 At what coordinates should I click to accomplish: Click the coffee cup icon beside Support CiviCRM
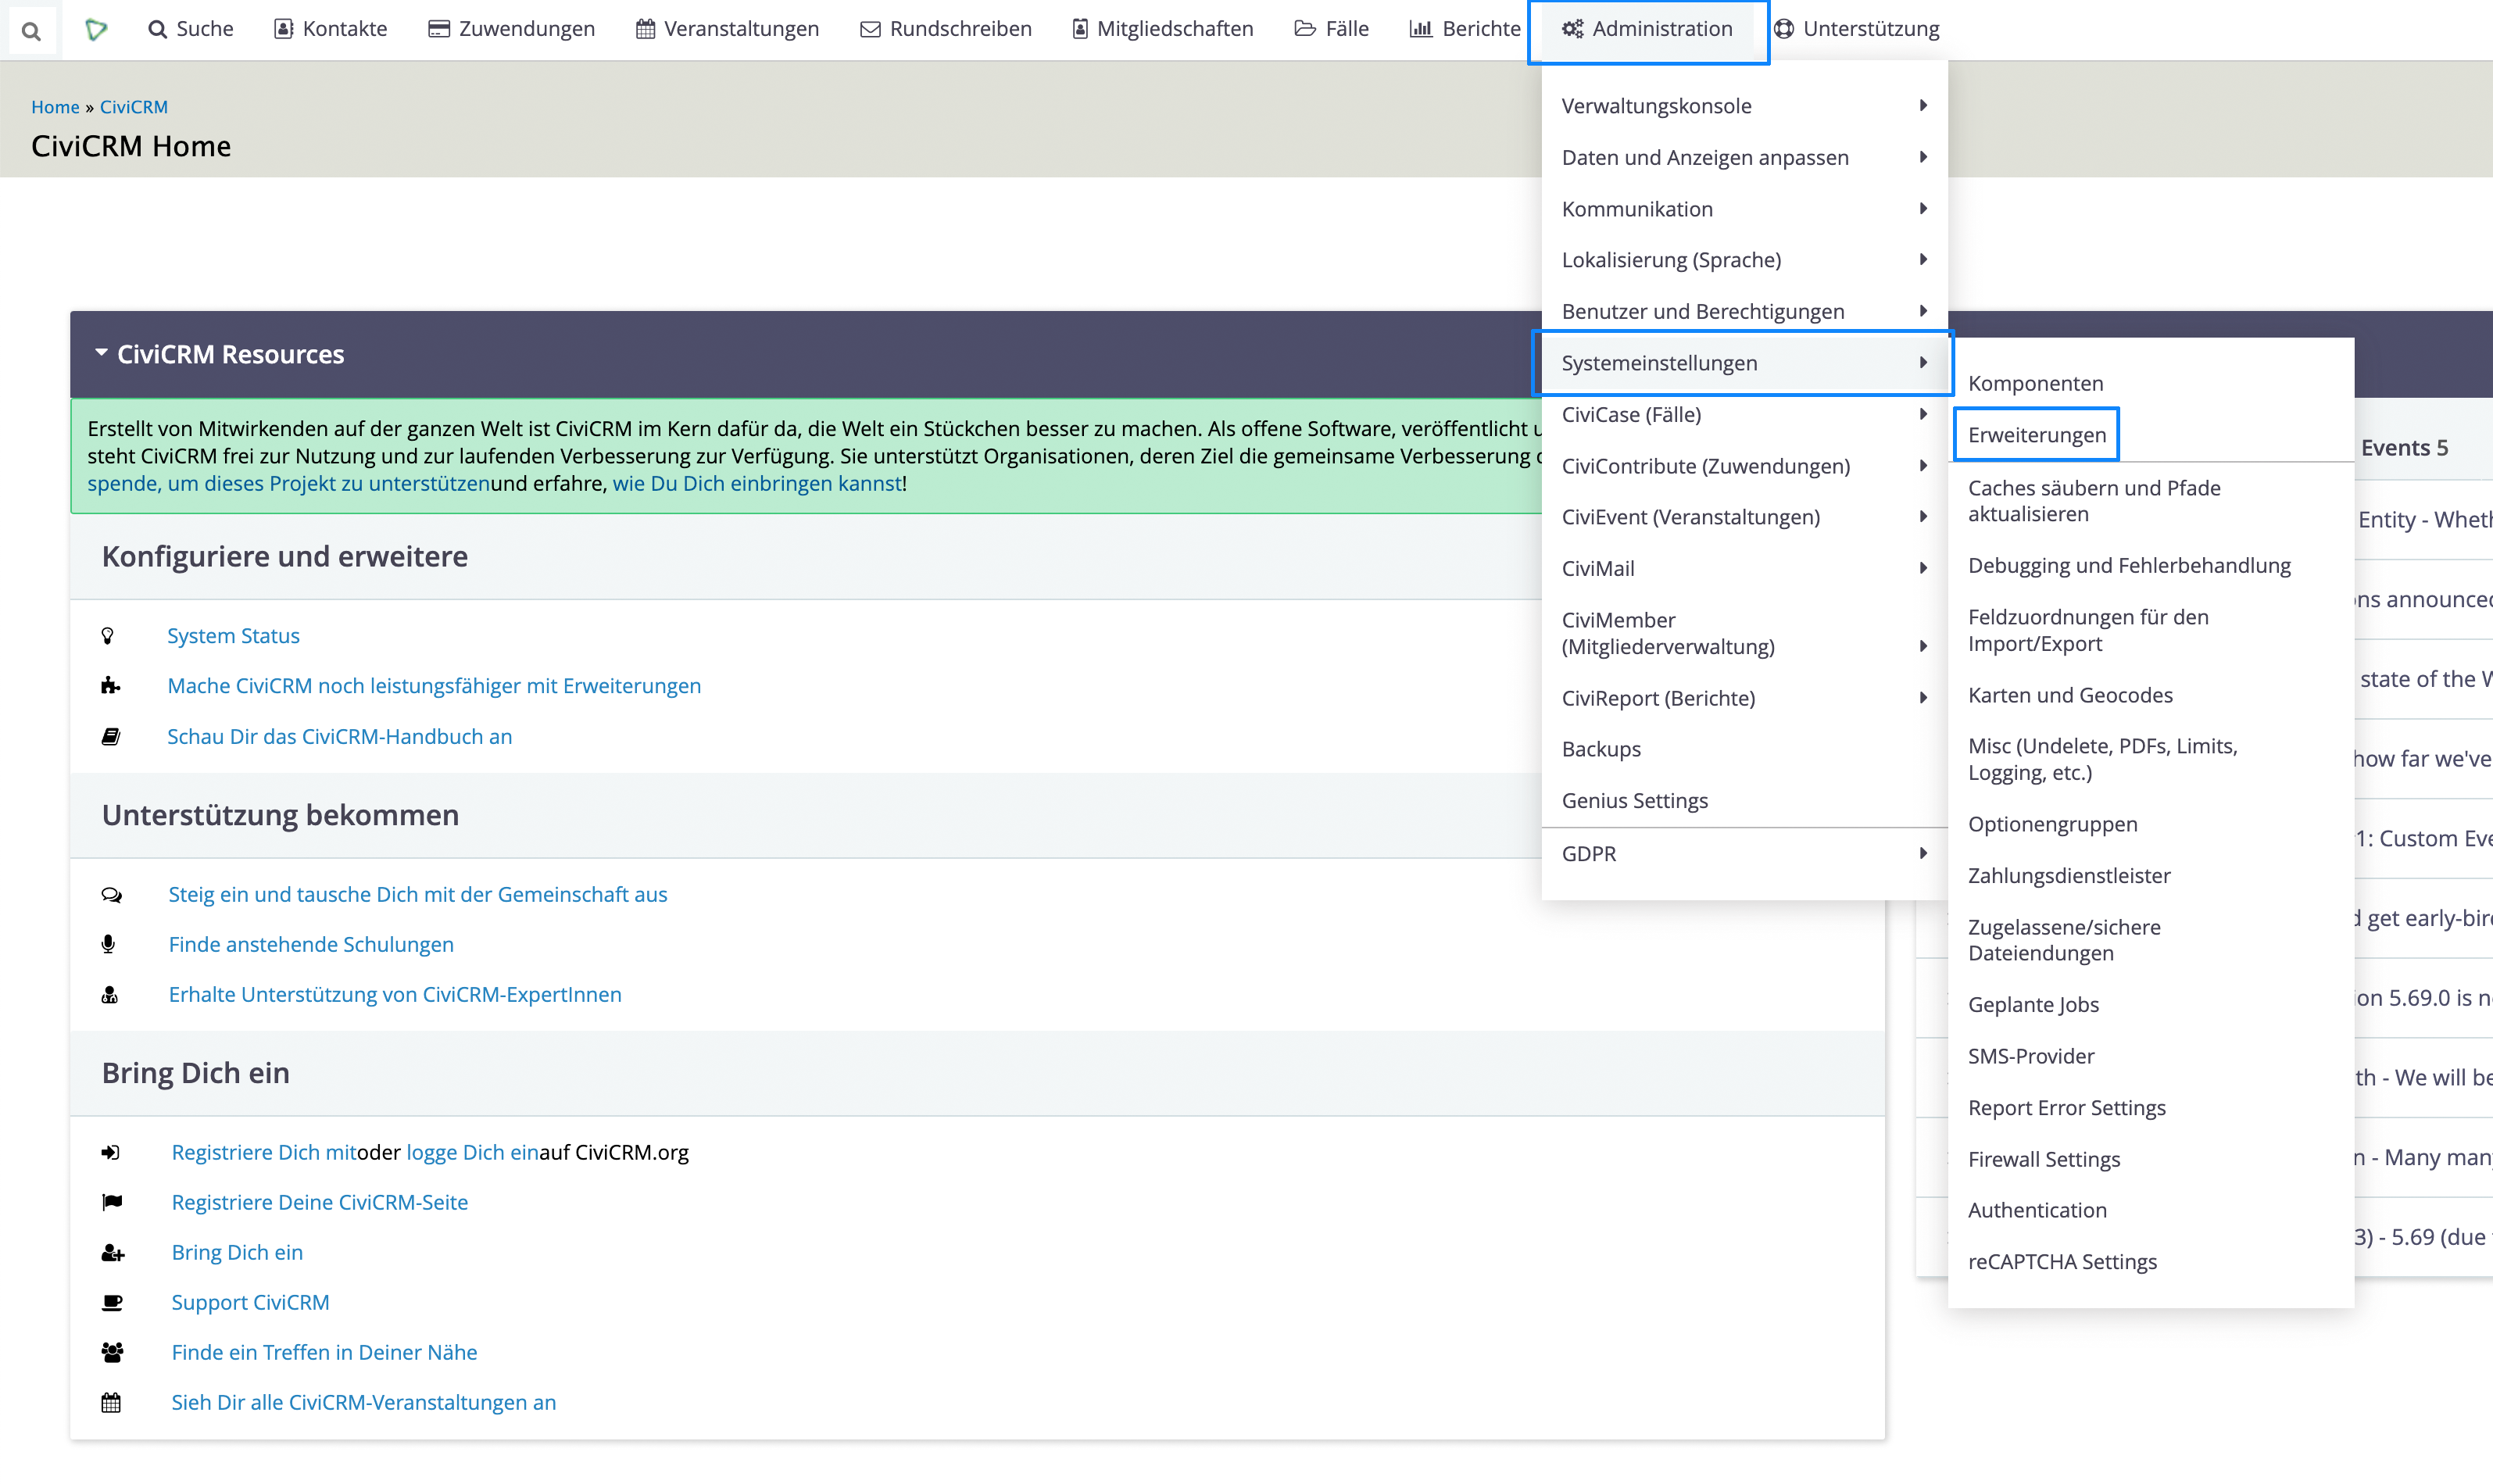pyautogui.click(x=112, y=1303)
